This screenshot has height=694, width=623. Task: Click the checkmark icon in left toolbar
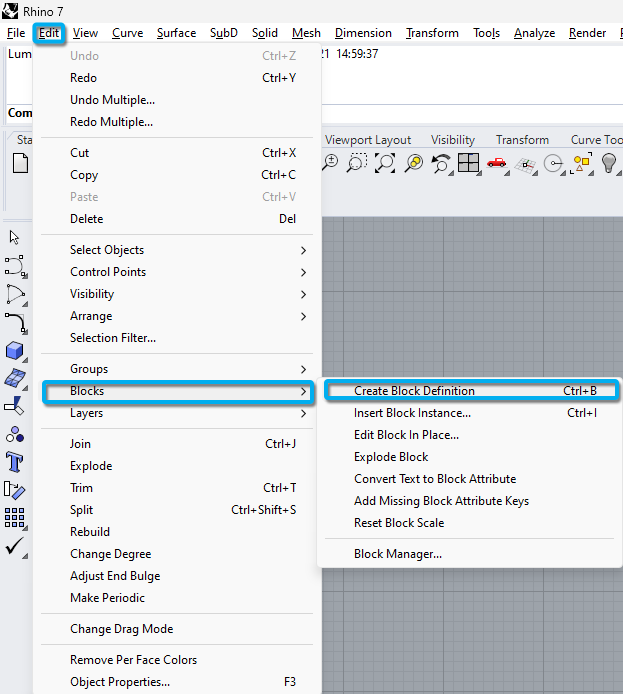tap(15, 546)
